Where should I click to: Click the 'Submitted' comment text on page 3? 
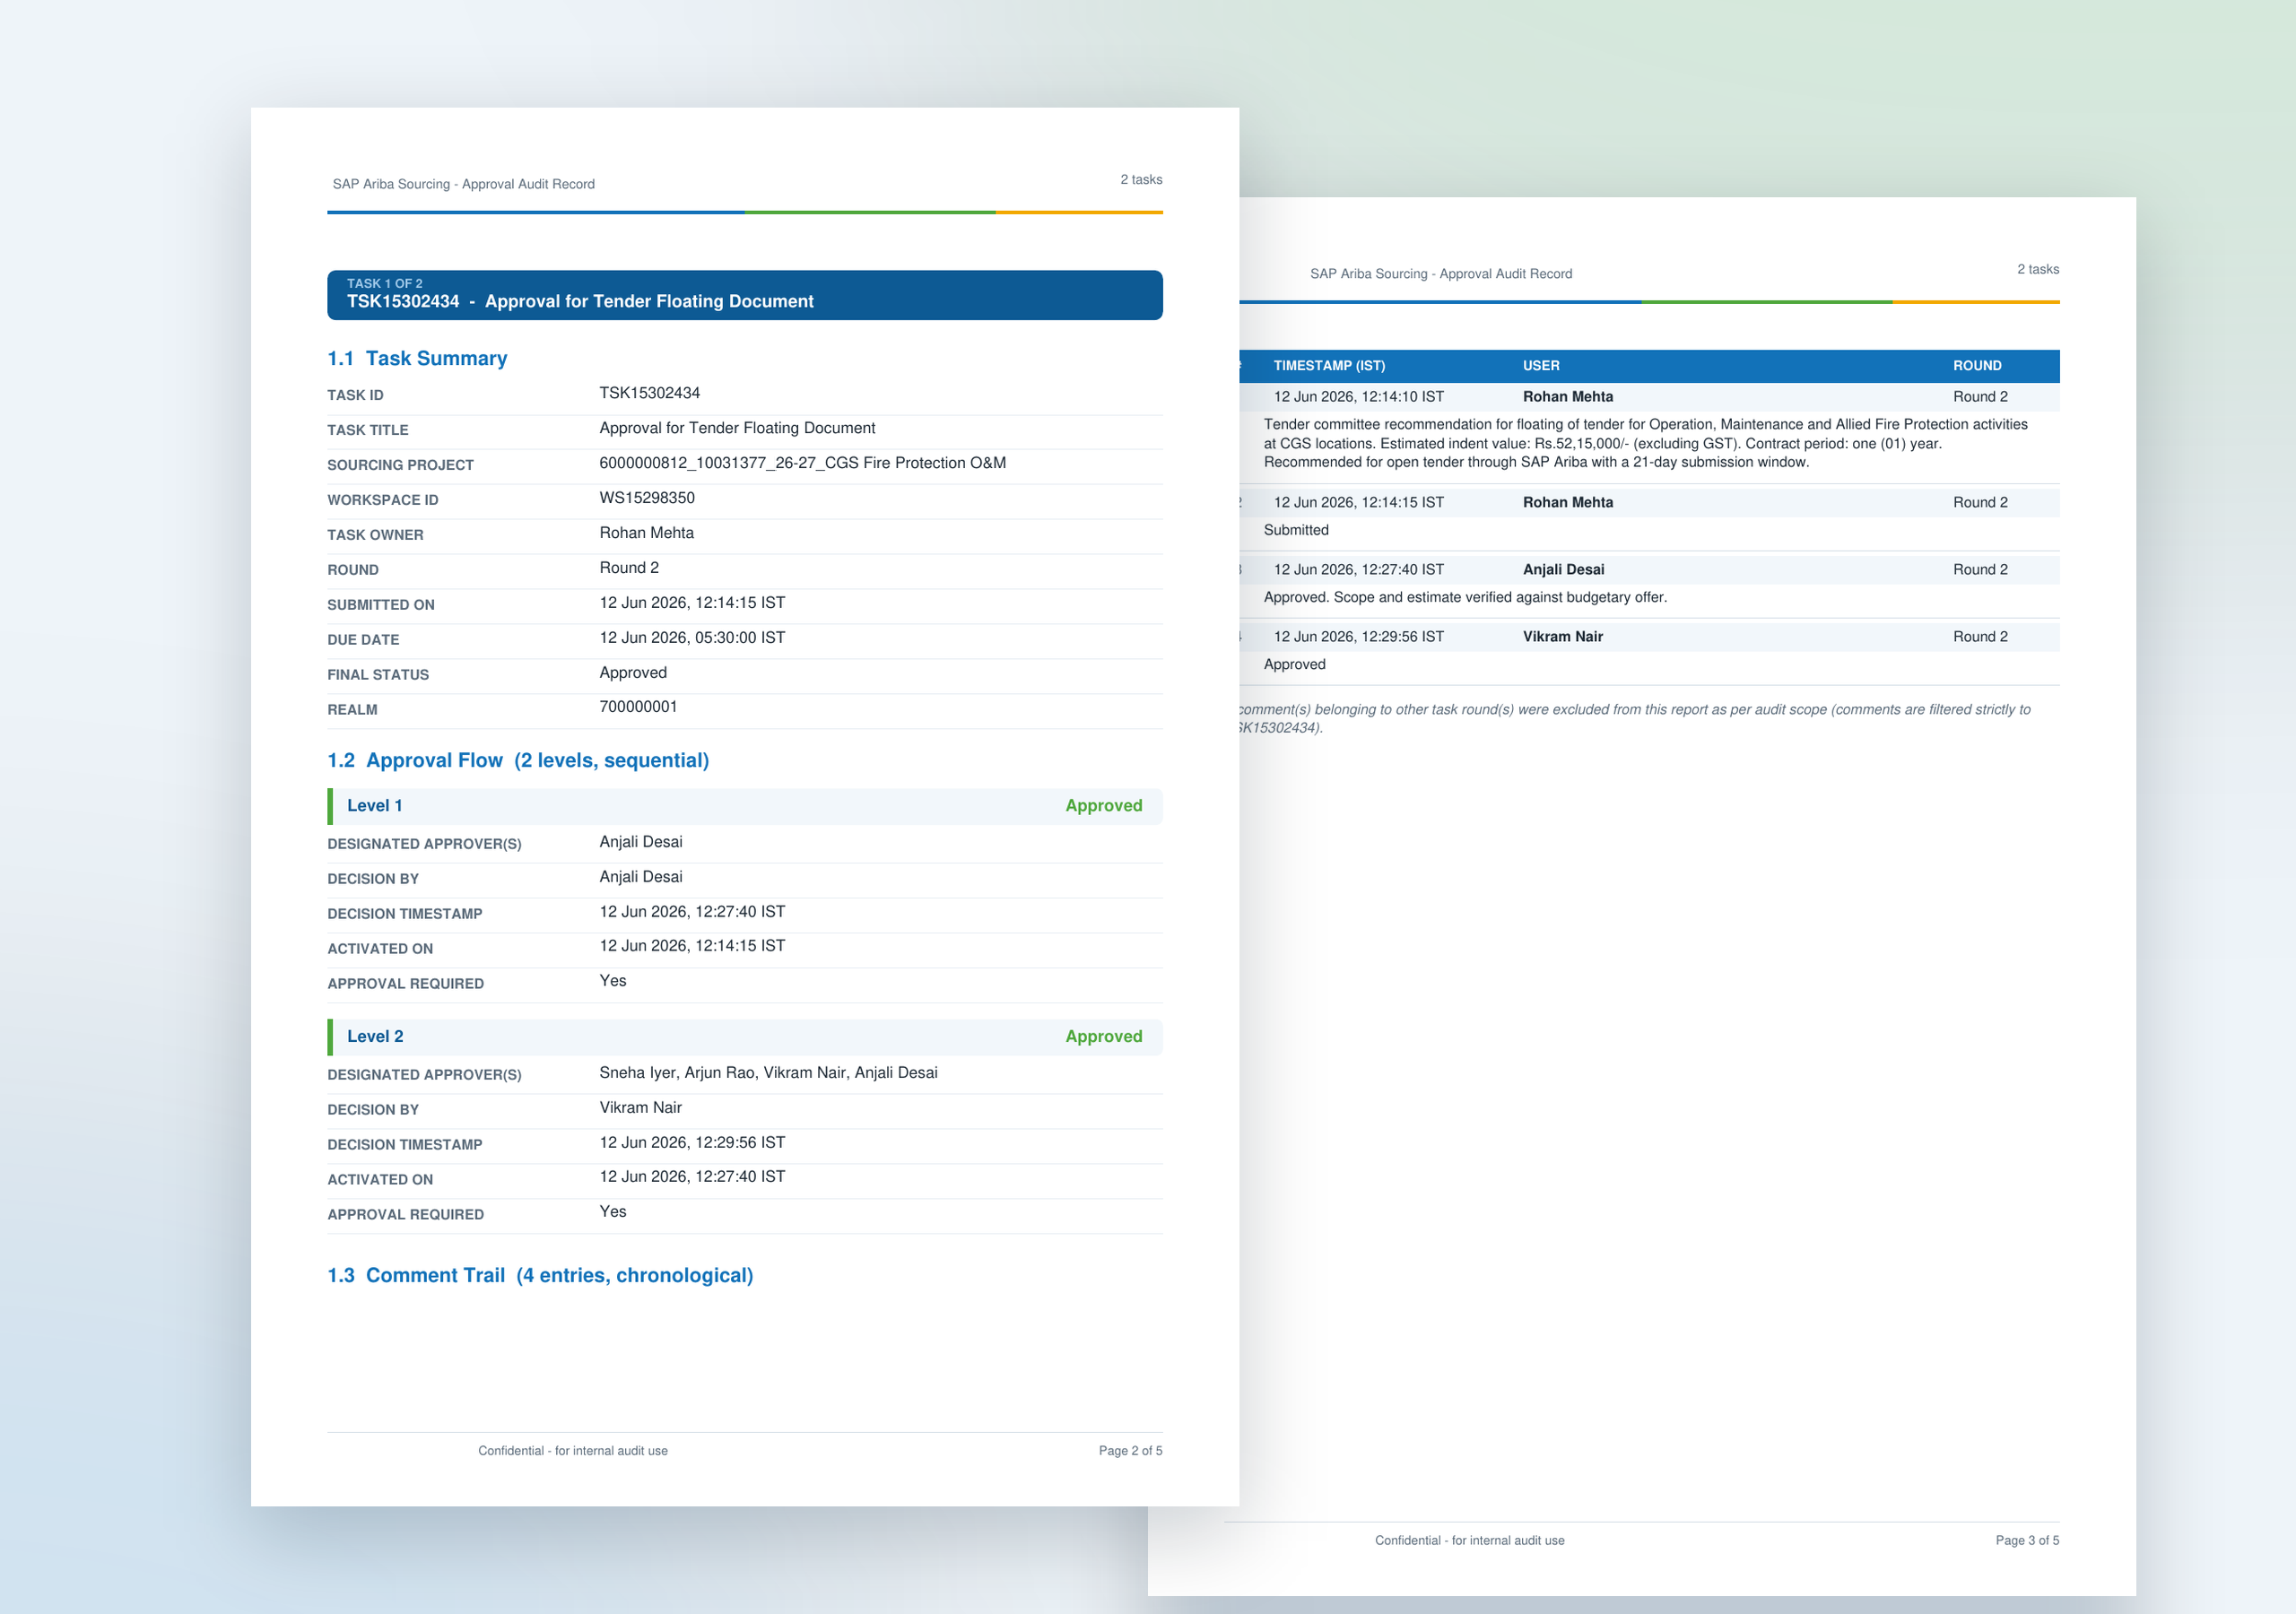(x=1296, y=531)
